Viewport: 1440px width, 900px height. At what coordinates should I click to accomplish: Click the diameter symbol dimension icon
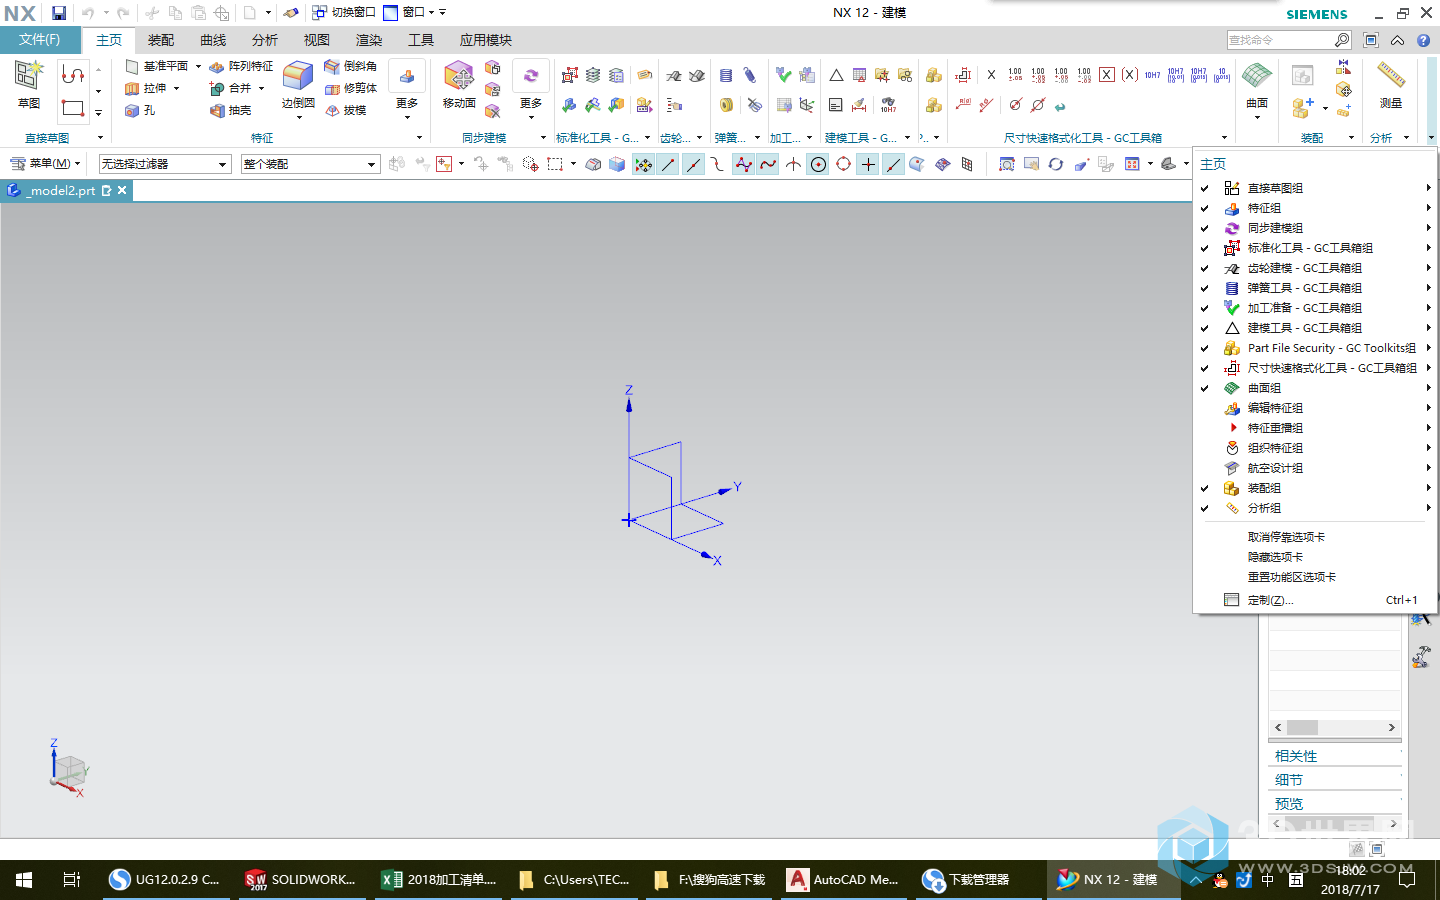[1015, 104]
